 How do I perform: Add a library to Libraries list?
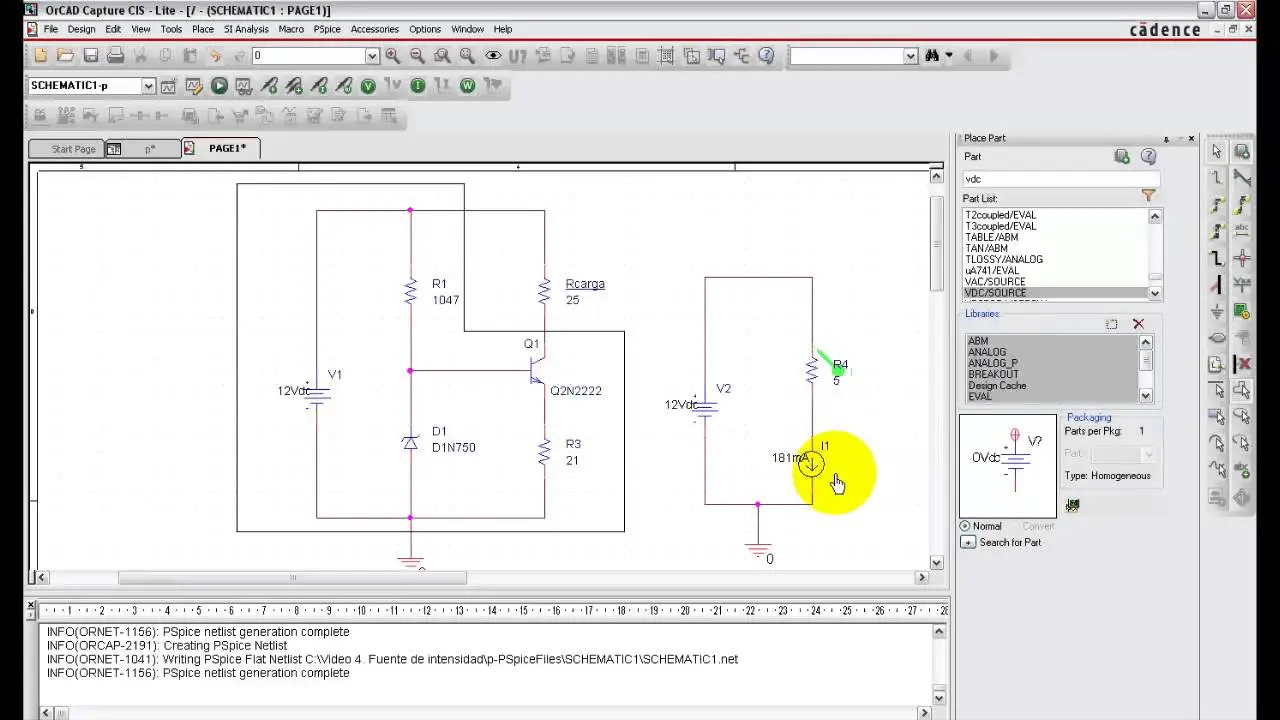click(x=1111, y=324)
